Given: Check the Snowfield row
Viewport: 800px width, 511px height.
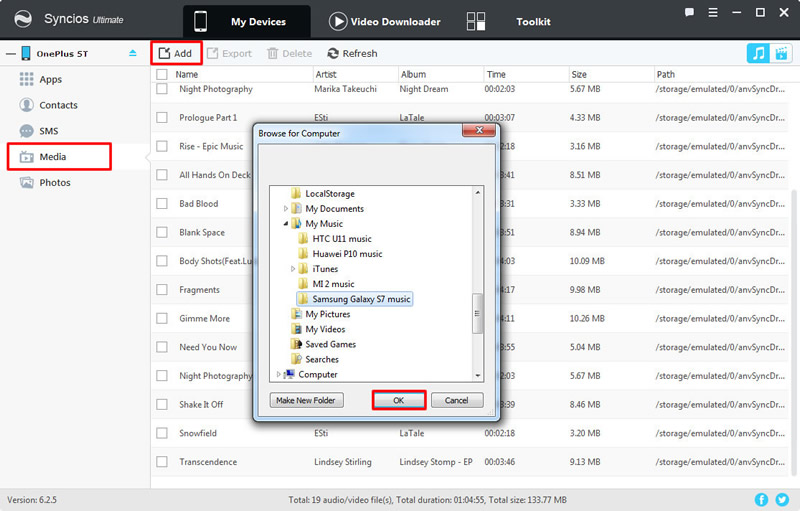Looking at the screenshot, I should [x=162, y=433].
